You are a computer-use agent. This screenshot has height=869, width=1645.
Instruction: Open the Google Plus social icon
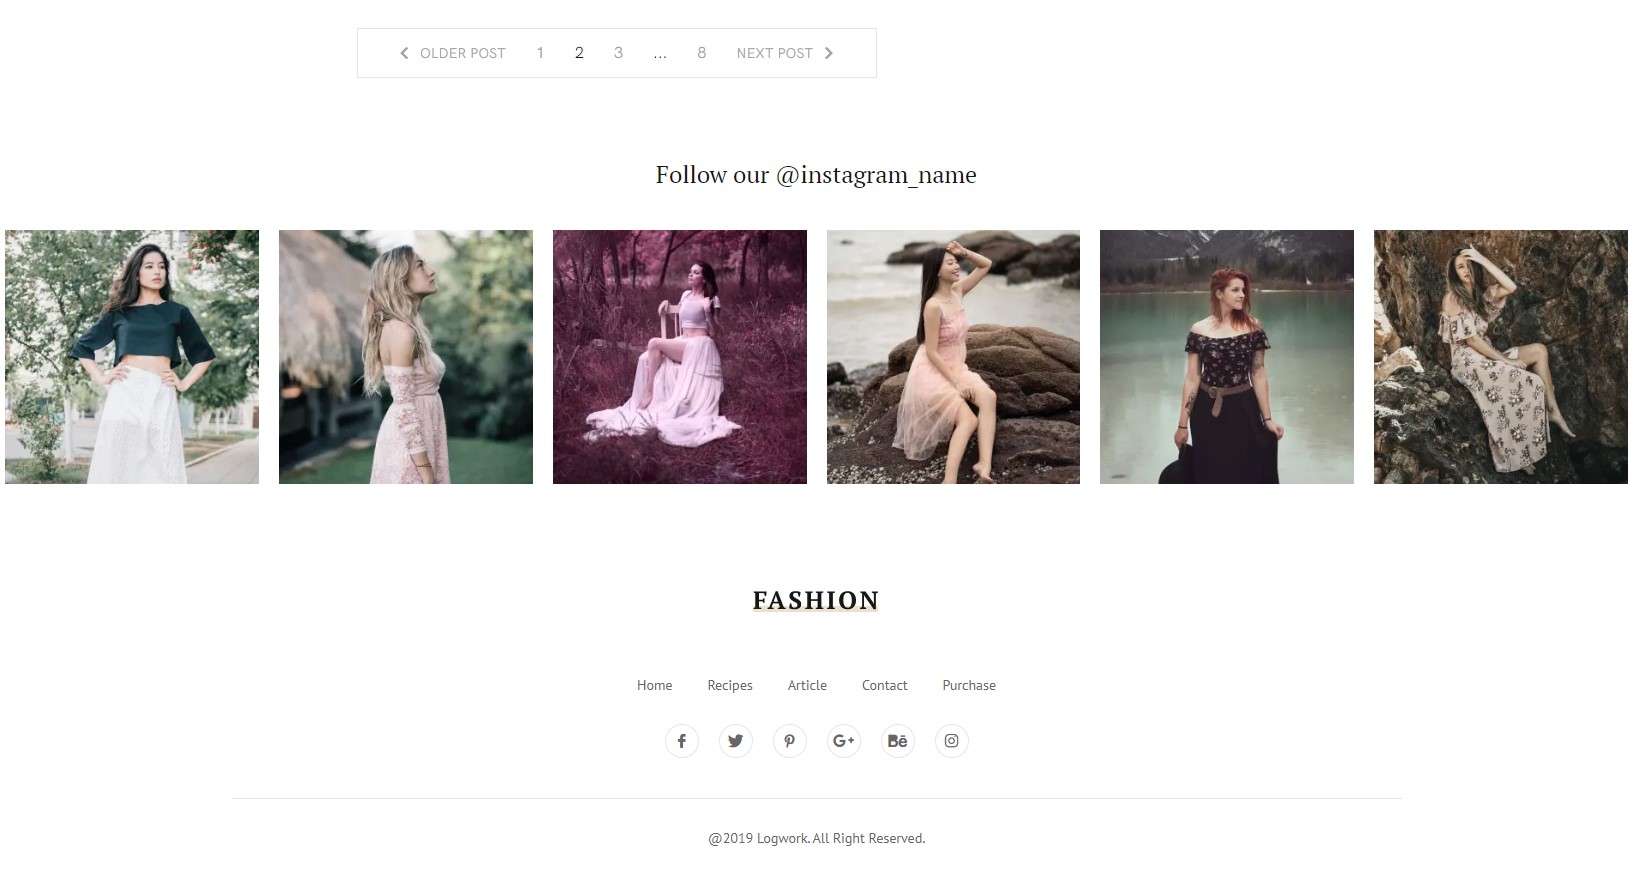(844, 741)
